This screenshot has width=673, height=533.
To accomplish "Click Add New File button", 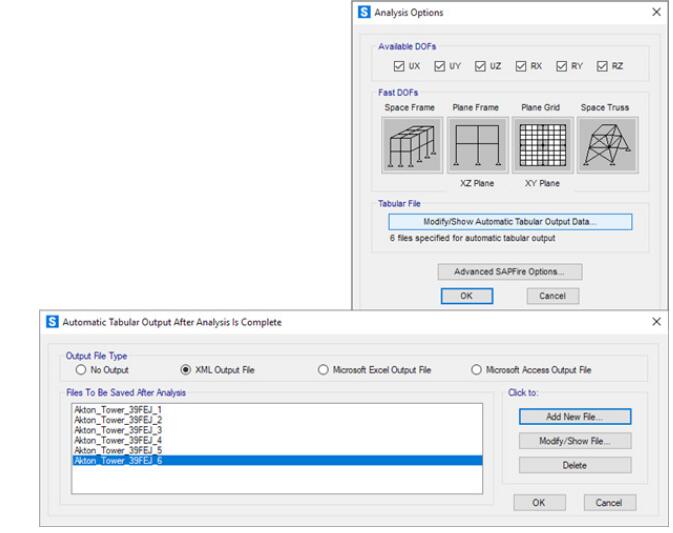I will point(575,417).
